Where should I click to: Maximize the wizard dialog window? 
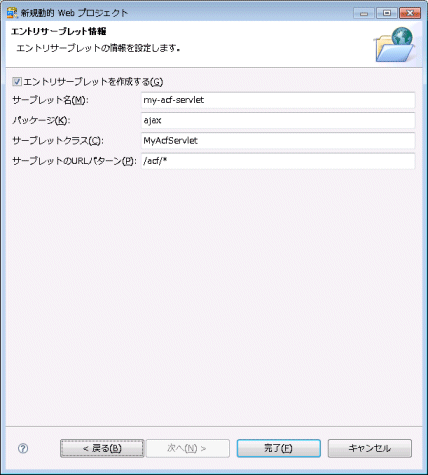coord(387,13)
